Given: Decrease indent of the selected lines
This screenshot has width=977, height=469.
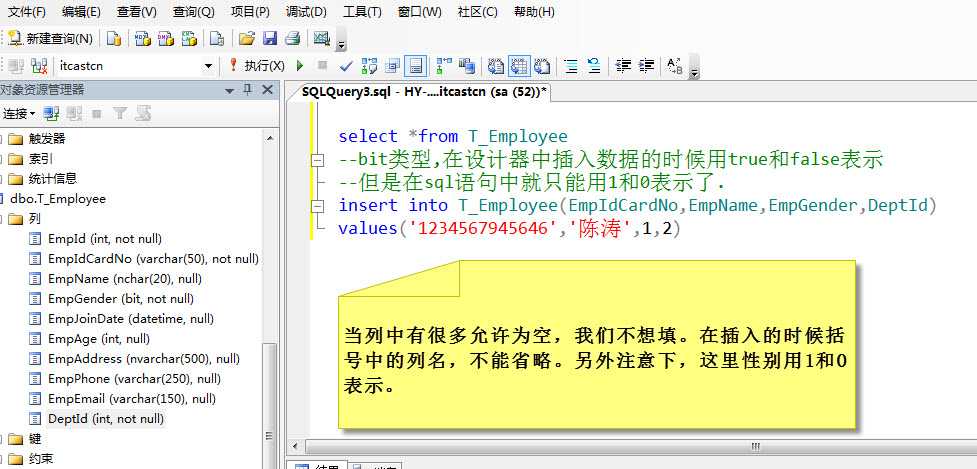Looking at the screenshot, I should click(x=622, y=65).
